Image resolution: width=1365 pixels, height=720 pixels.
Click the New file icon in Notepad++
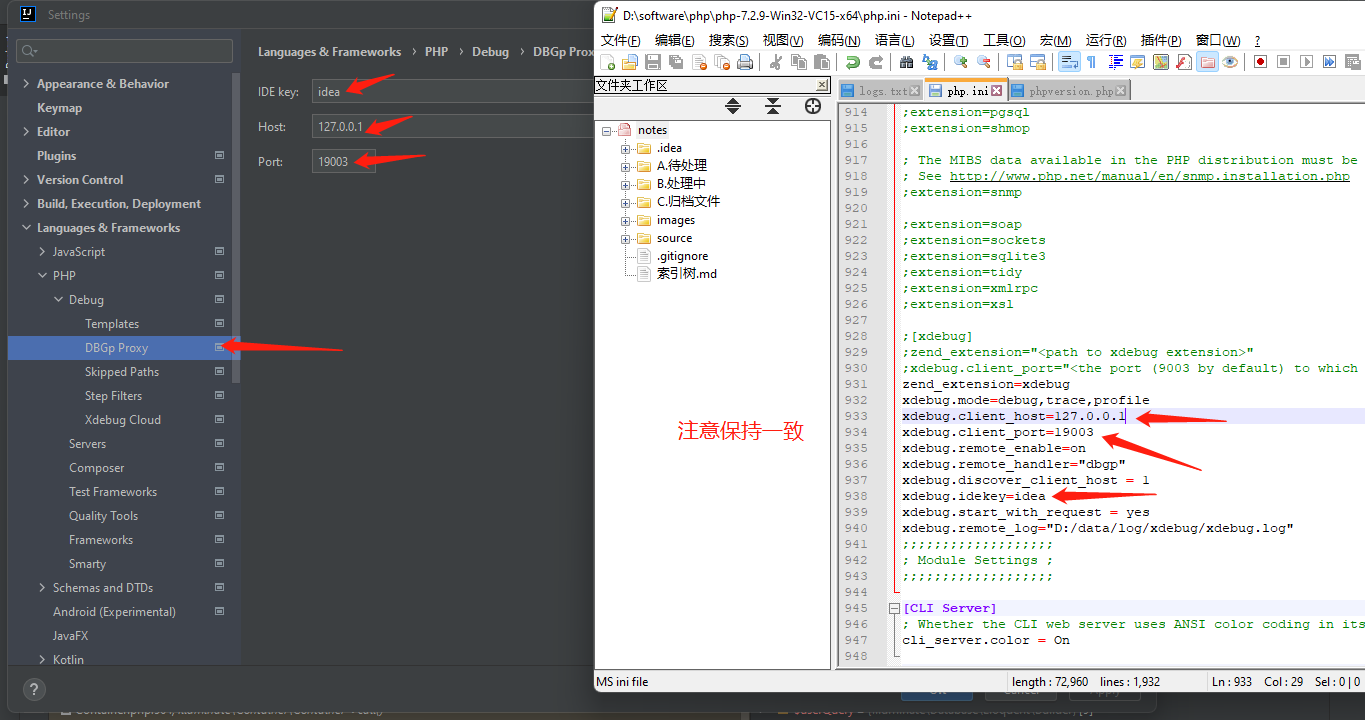point(607,62)
